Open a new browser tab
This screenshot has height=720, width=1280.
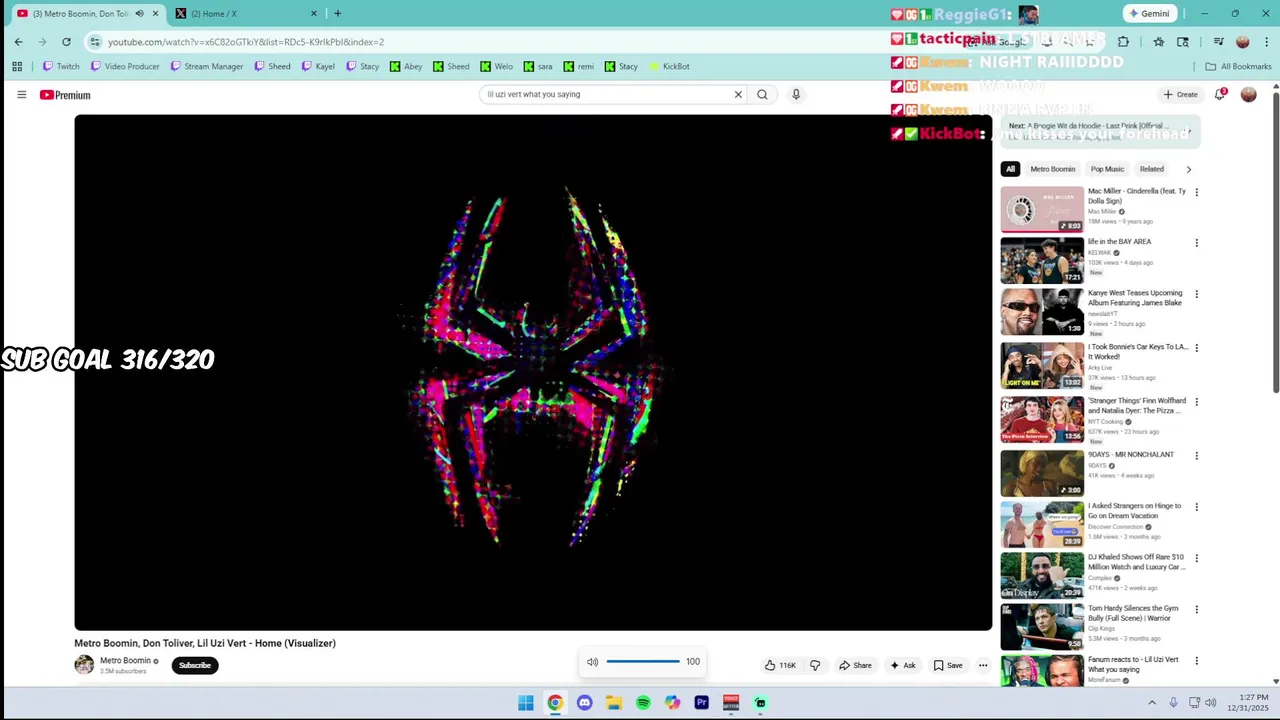coord(337,14)
